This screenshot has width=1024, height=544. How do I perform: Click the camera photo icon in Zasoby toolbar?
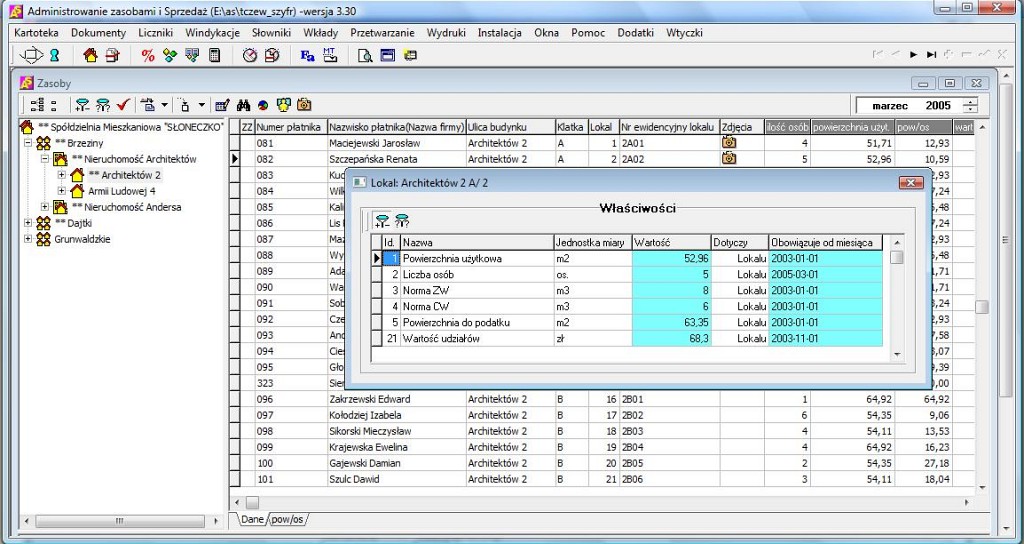click(304, 104)
